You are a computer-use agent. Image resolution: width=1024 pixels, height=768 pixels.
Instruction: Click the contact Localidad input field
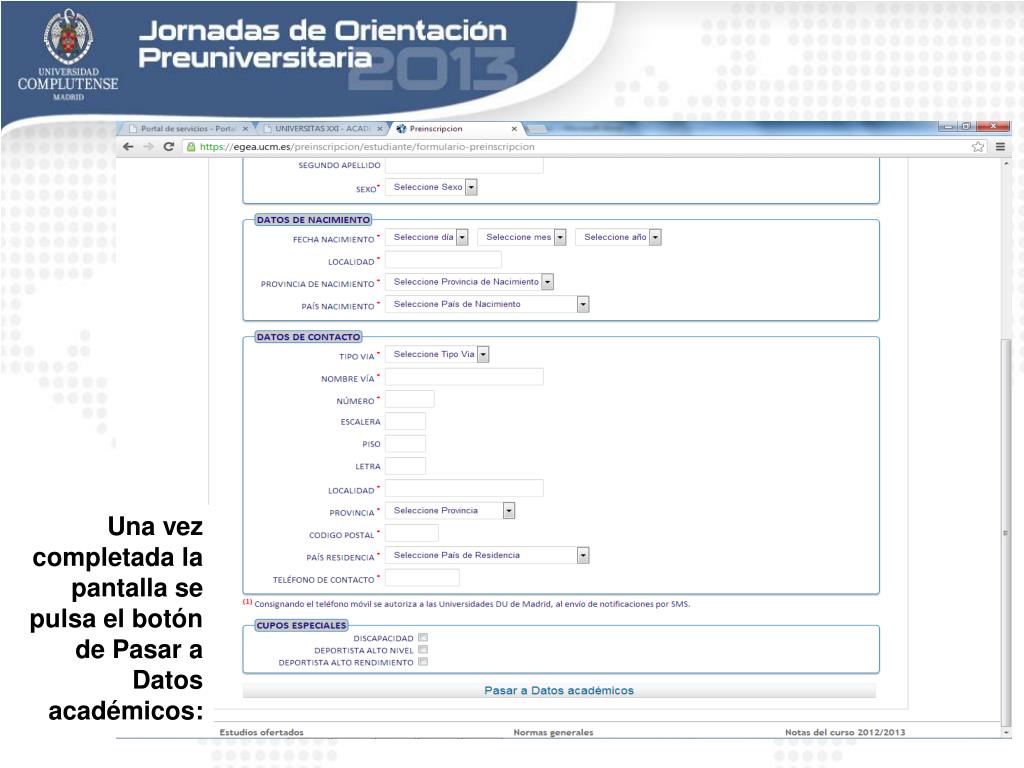coord(464,488)
